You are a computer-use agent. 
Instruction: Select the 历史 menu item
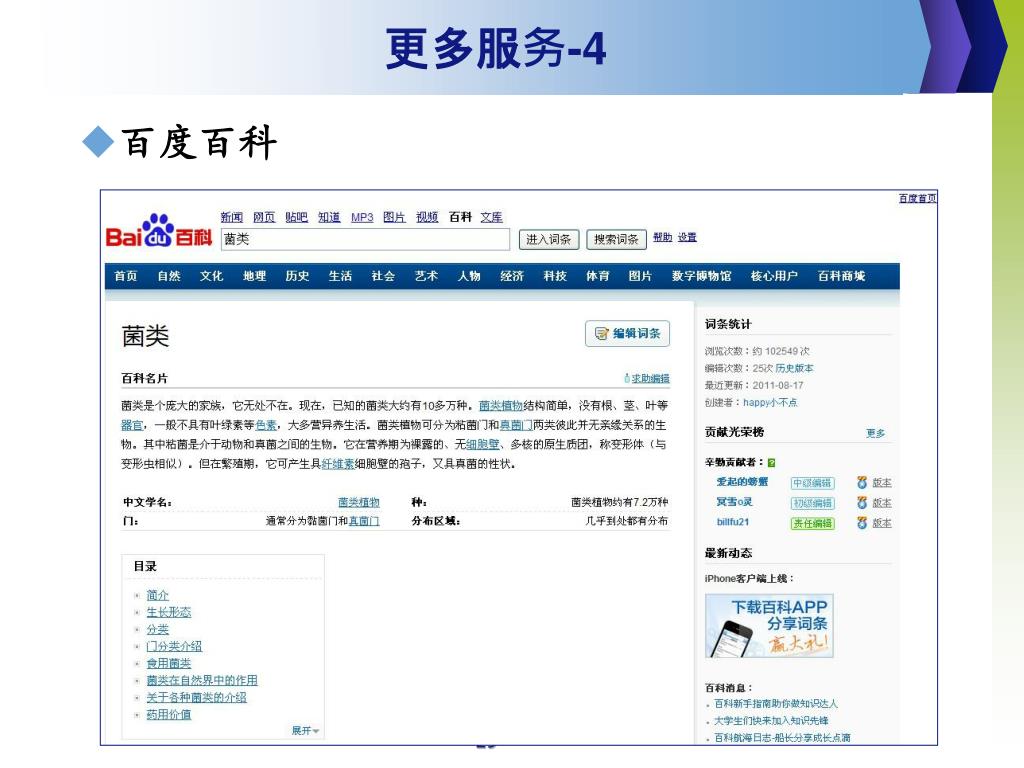pyautogui.click(x=298, y=276)
